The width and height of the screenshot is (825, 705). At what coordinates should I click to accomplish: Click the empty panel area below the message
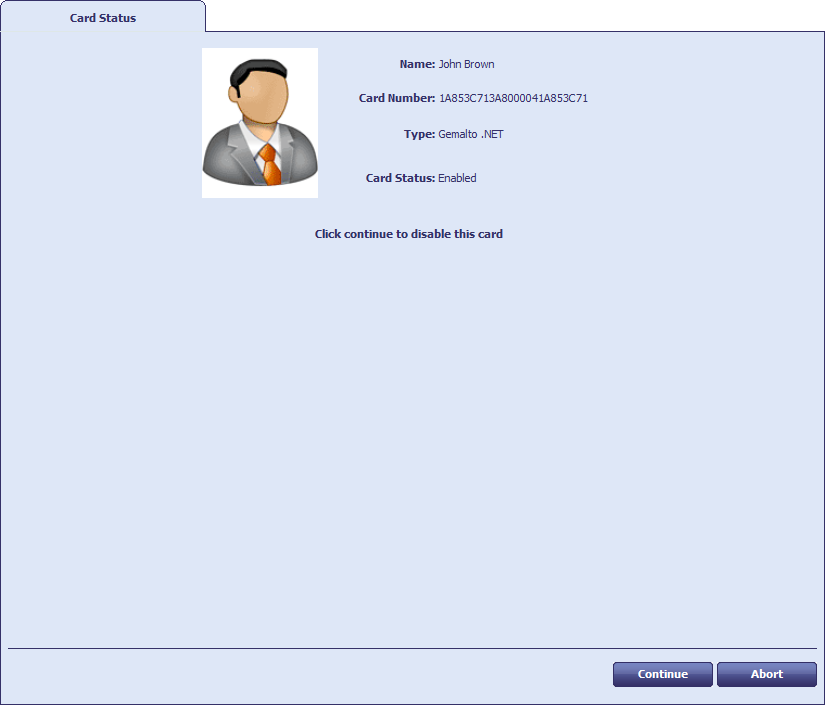coord(412,440)
